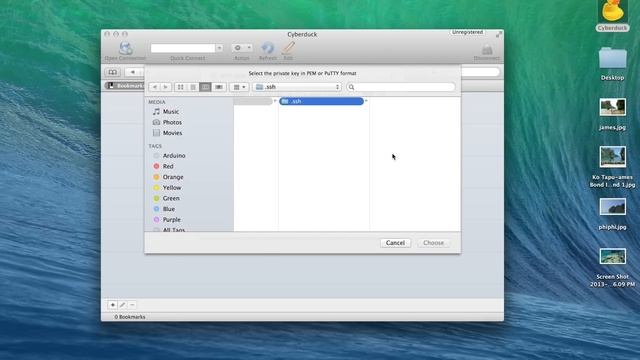
Task: Switch file dialog to column view
Action: click(205, 87)
